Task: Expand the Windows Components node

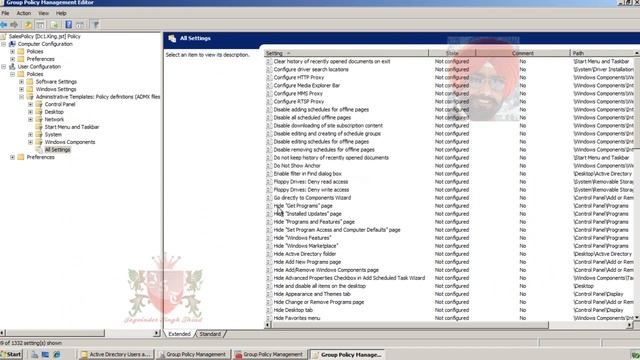Action: 31,142
